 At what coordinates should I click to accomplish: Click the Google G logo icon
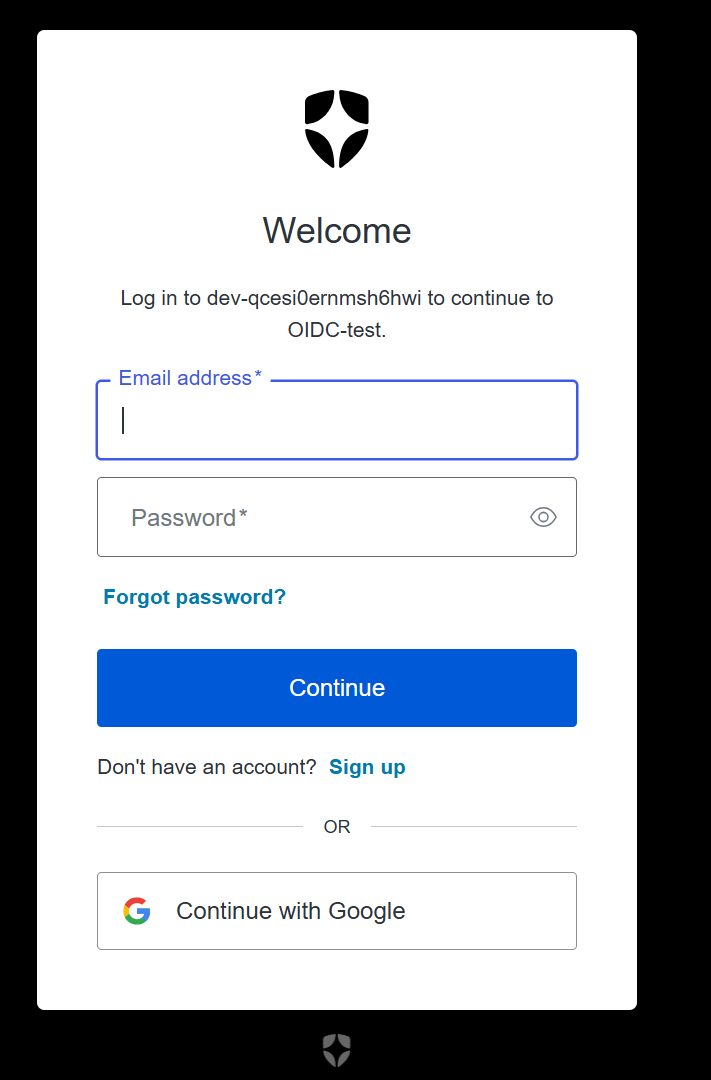(137, 911)
